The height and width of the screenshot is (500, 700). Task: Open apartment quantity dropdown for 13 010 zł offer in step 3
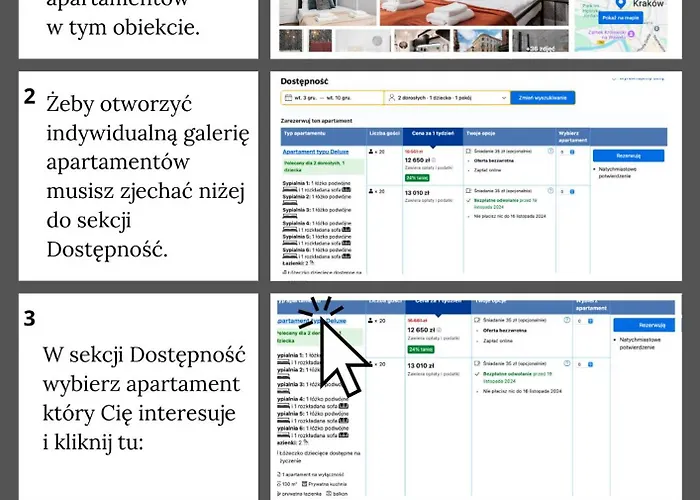[585, 364]
